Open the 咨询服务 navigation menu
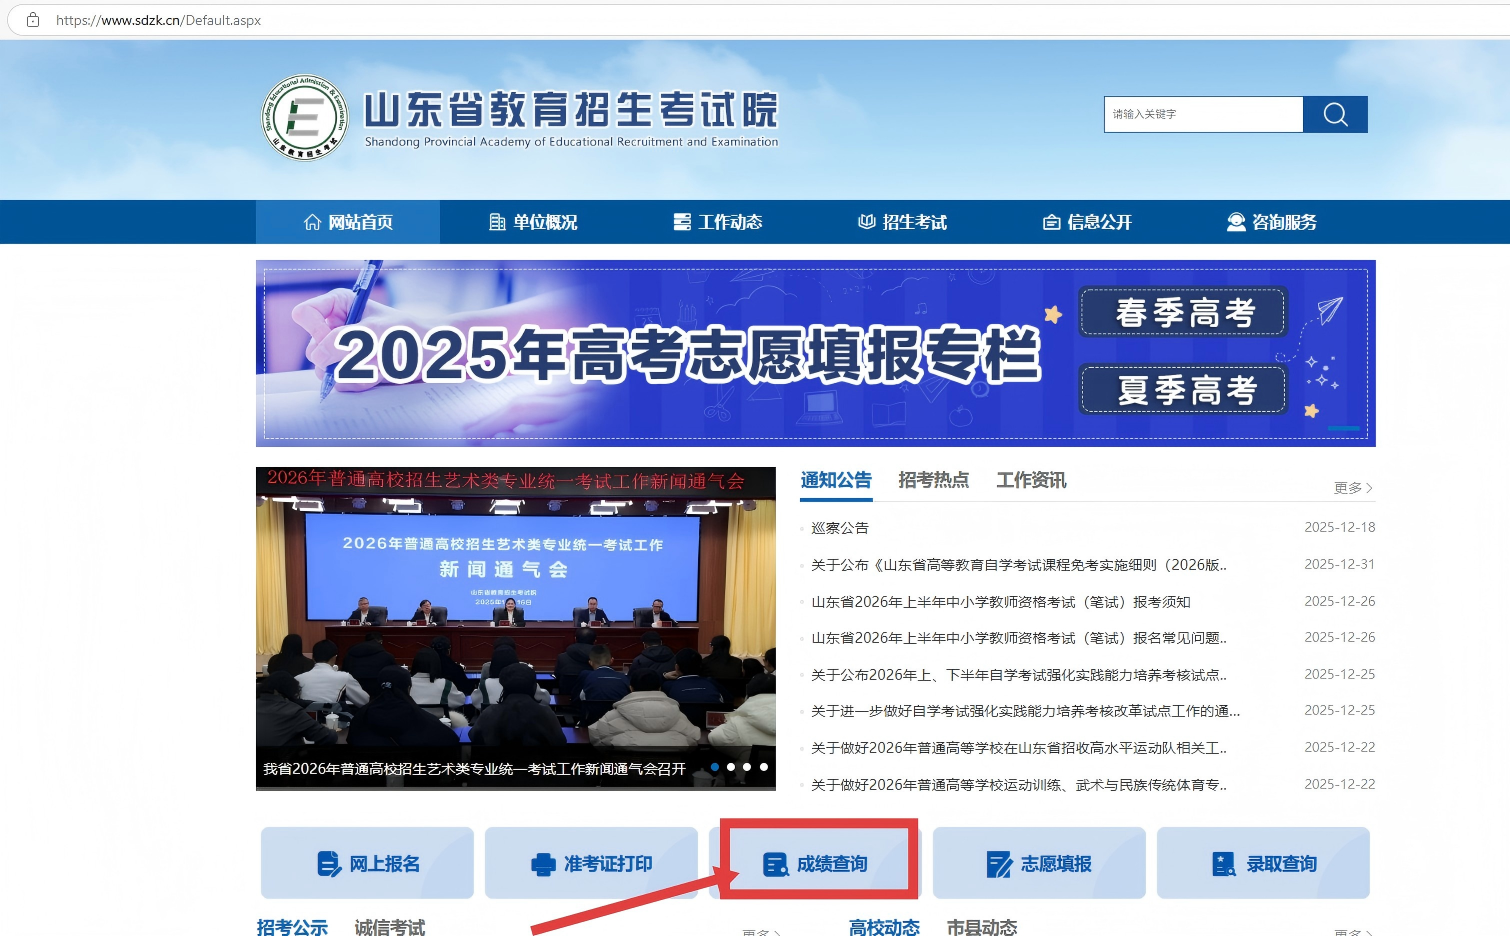Viewport: 1510px width, 936px height. [x=1272, y=222]
